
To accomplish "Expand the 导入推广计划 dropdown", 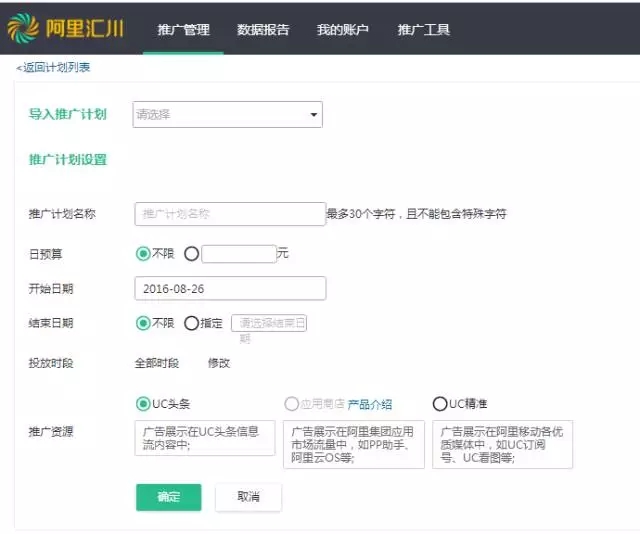I will coord(227,115).
